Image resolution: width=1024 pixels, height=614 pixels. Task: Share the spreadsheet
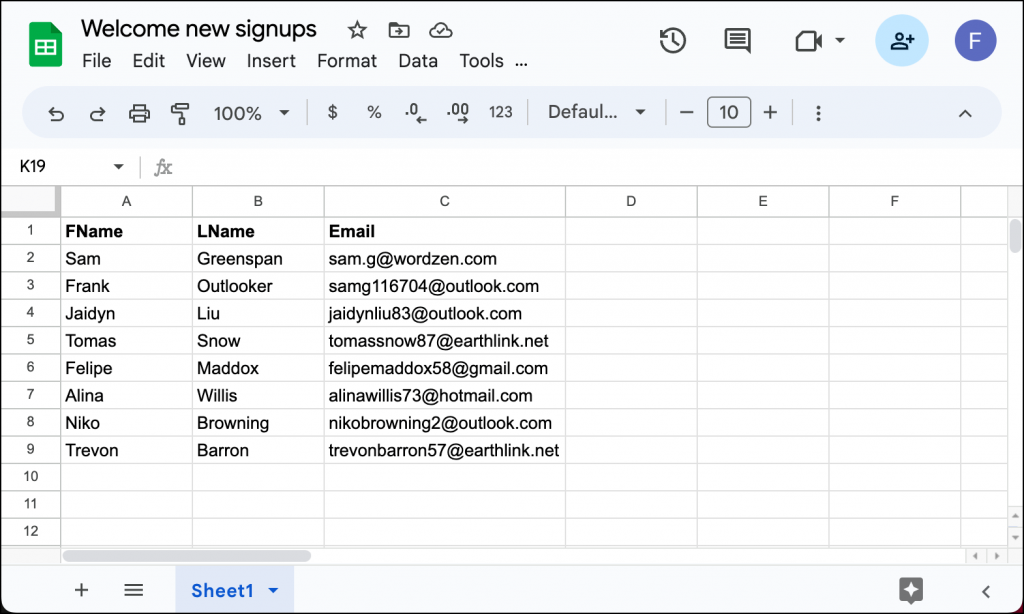pyautogui.click(x=901, y=41)
